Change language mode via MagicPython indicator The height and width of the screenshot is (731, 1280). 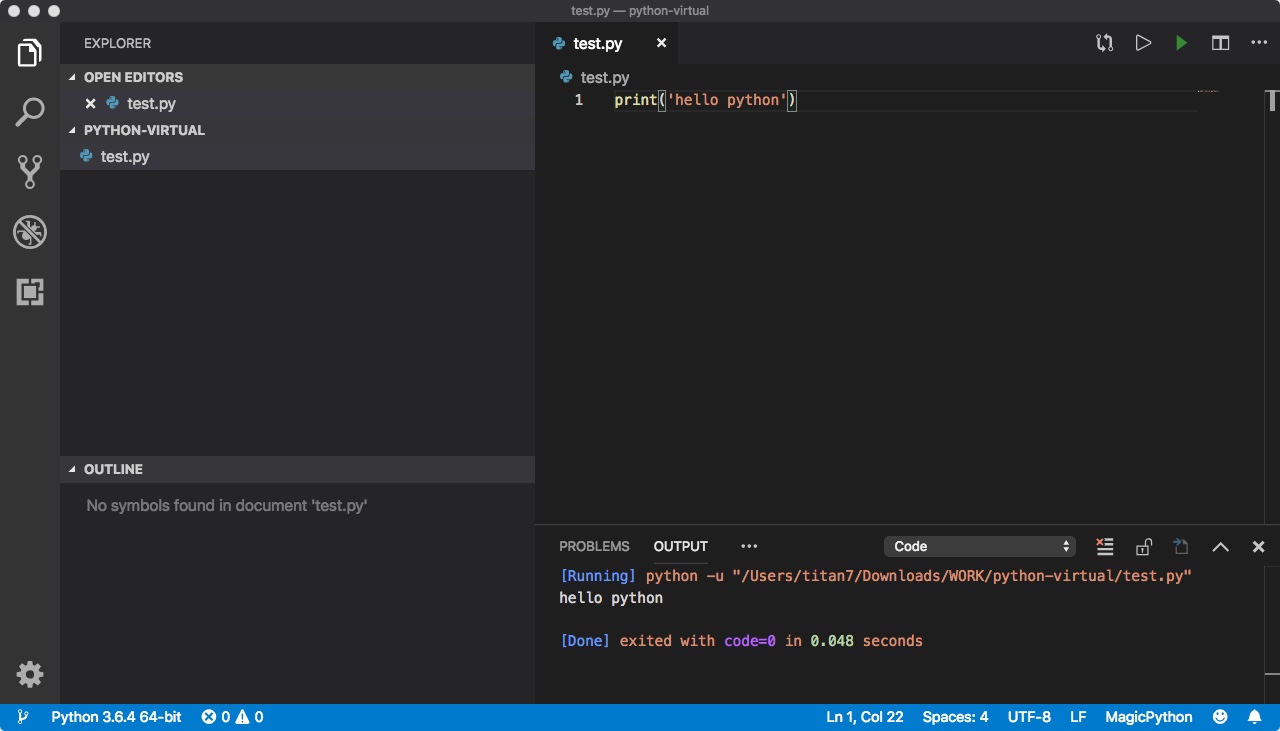point(1148,716)
